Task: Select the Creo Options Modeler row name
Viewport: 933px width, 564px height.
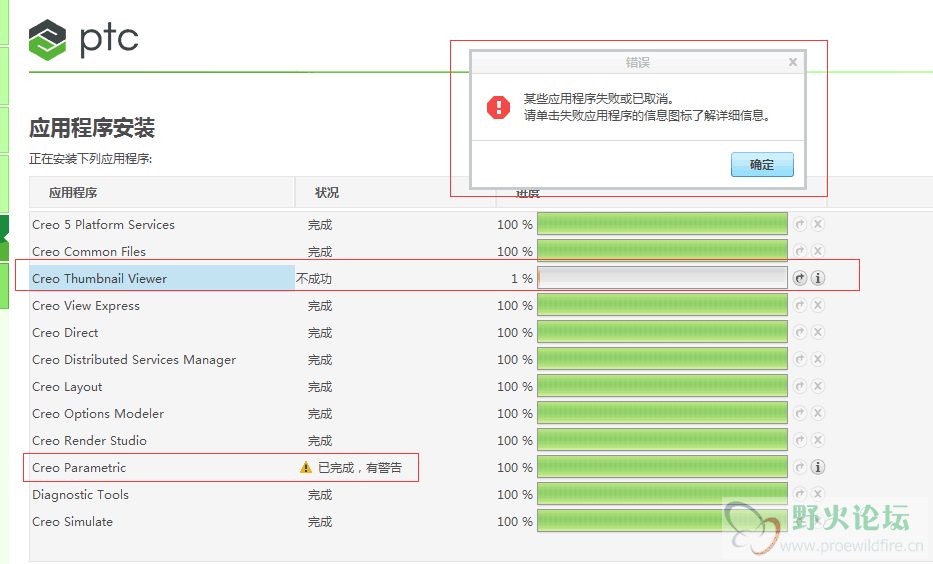Action: pos(98,413)
